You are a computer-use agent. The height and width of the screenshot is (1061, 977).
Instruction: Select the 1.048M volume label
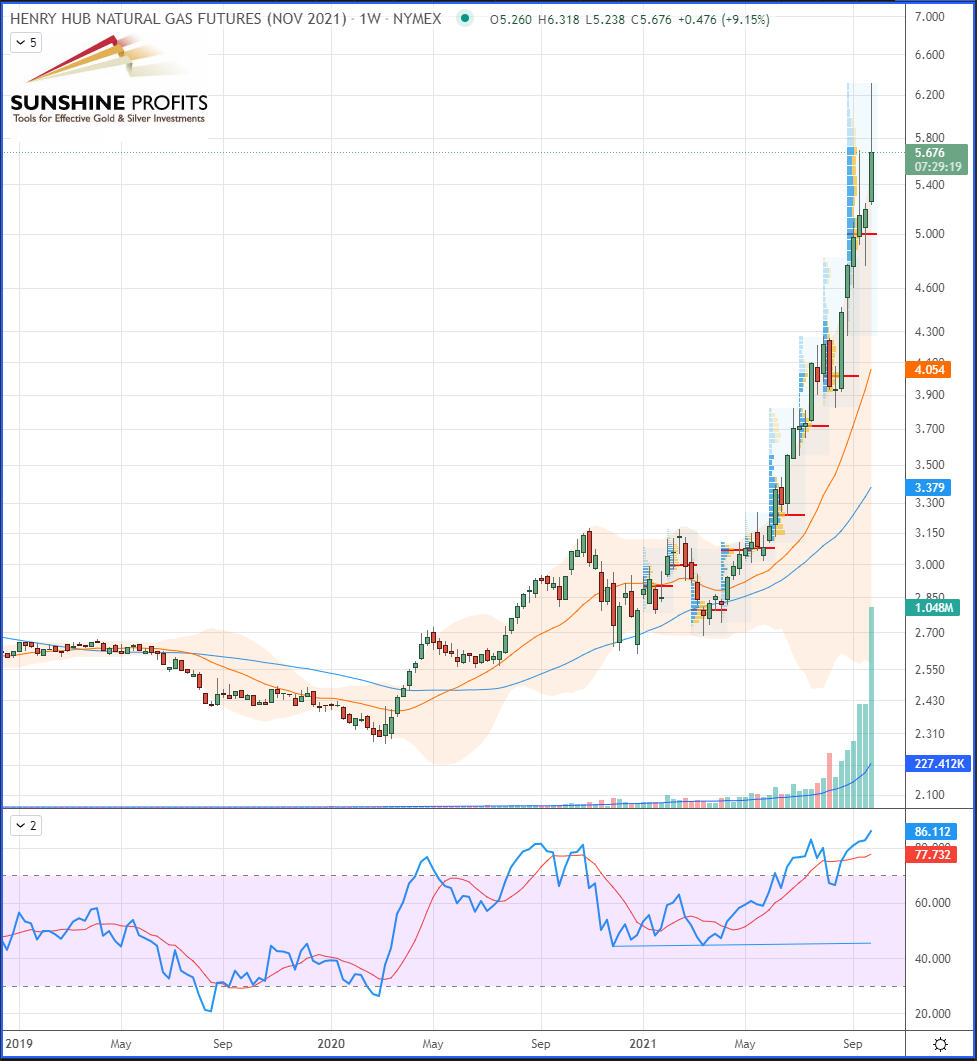tap(933, 607)
